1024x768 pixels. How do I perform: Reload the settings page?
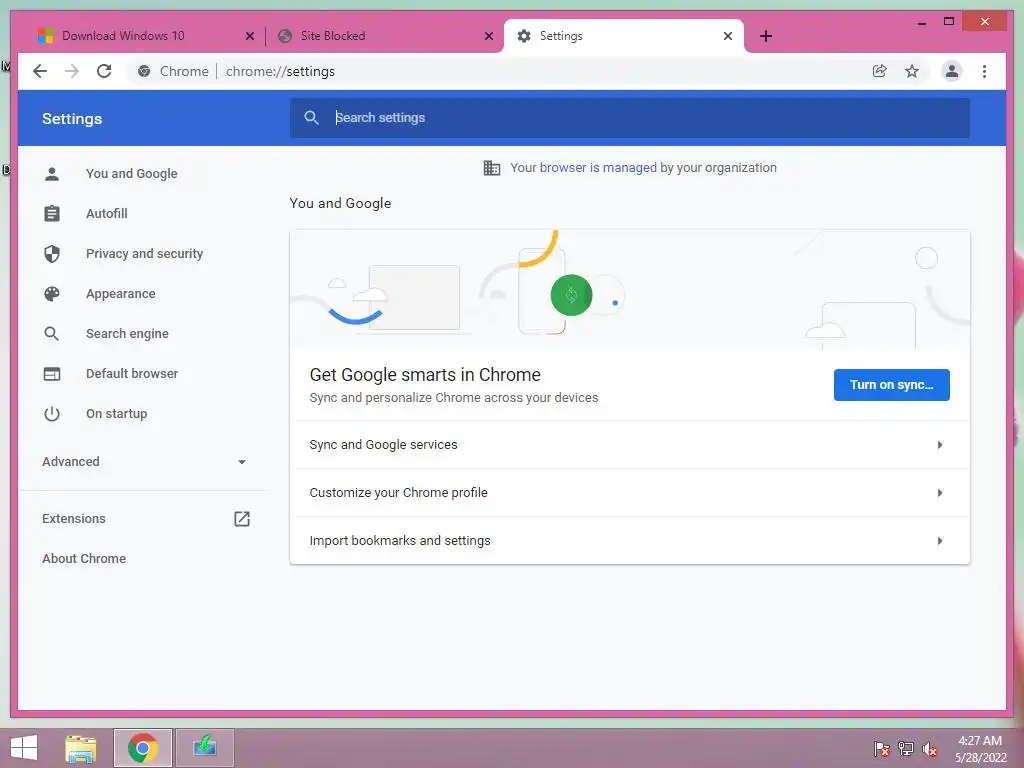pos(104,71)
